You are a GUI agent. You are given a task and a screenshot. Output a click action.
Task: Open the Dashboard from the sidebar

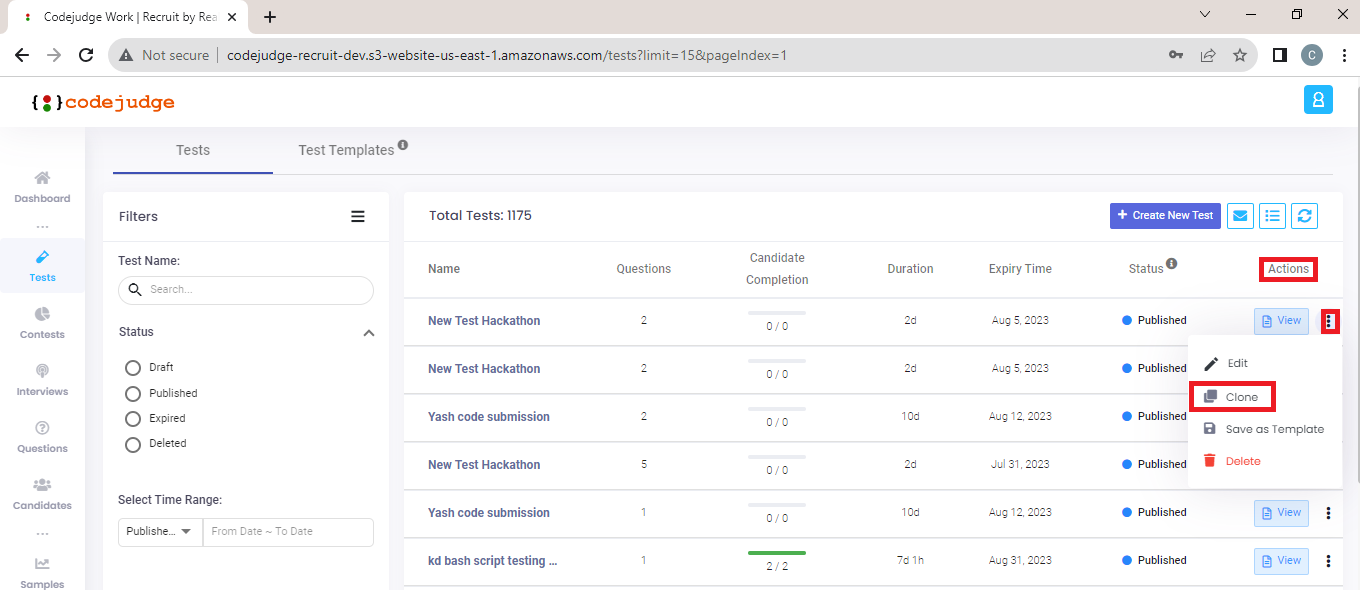(41, 185)
